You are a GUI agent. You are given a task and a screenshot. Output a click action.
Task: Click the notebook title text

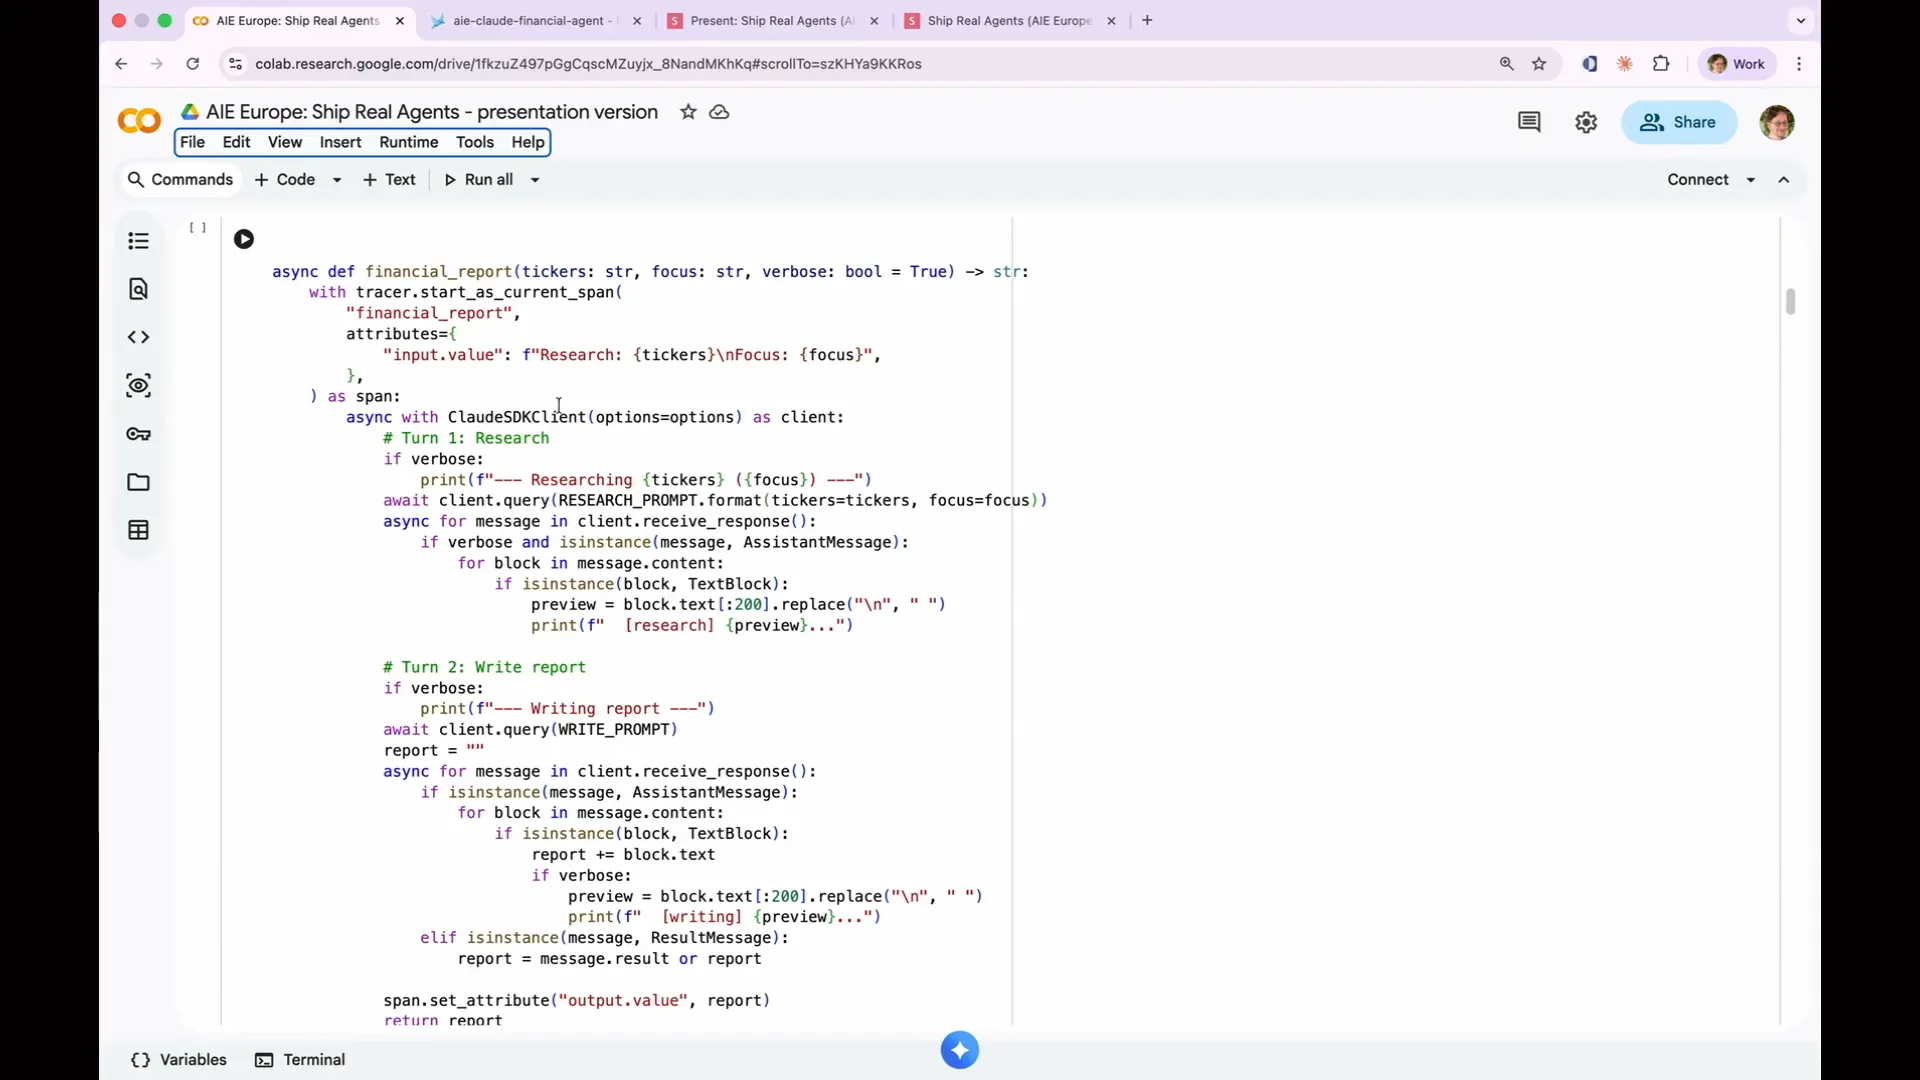point(432,112)
